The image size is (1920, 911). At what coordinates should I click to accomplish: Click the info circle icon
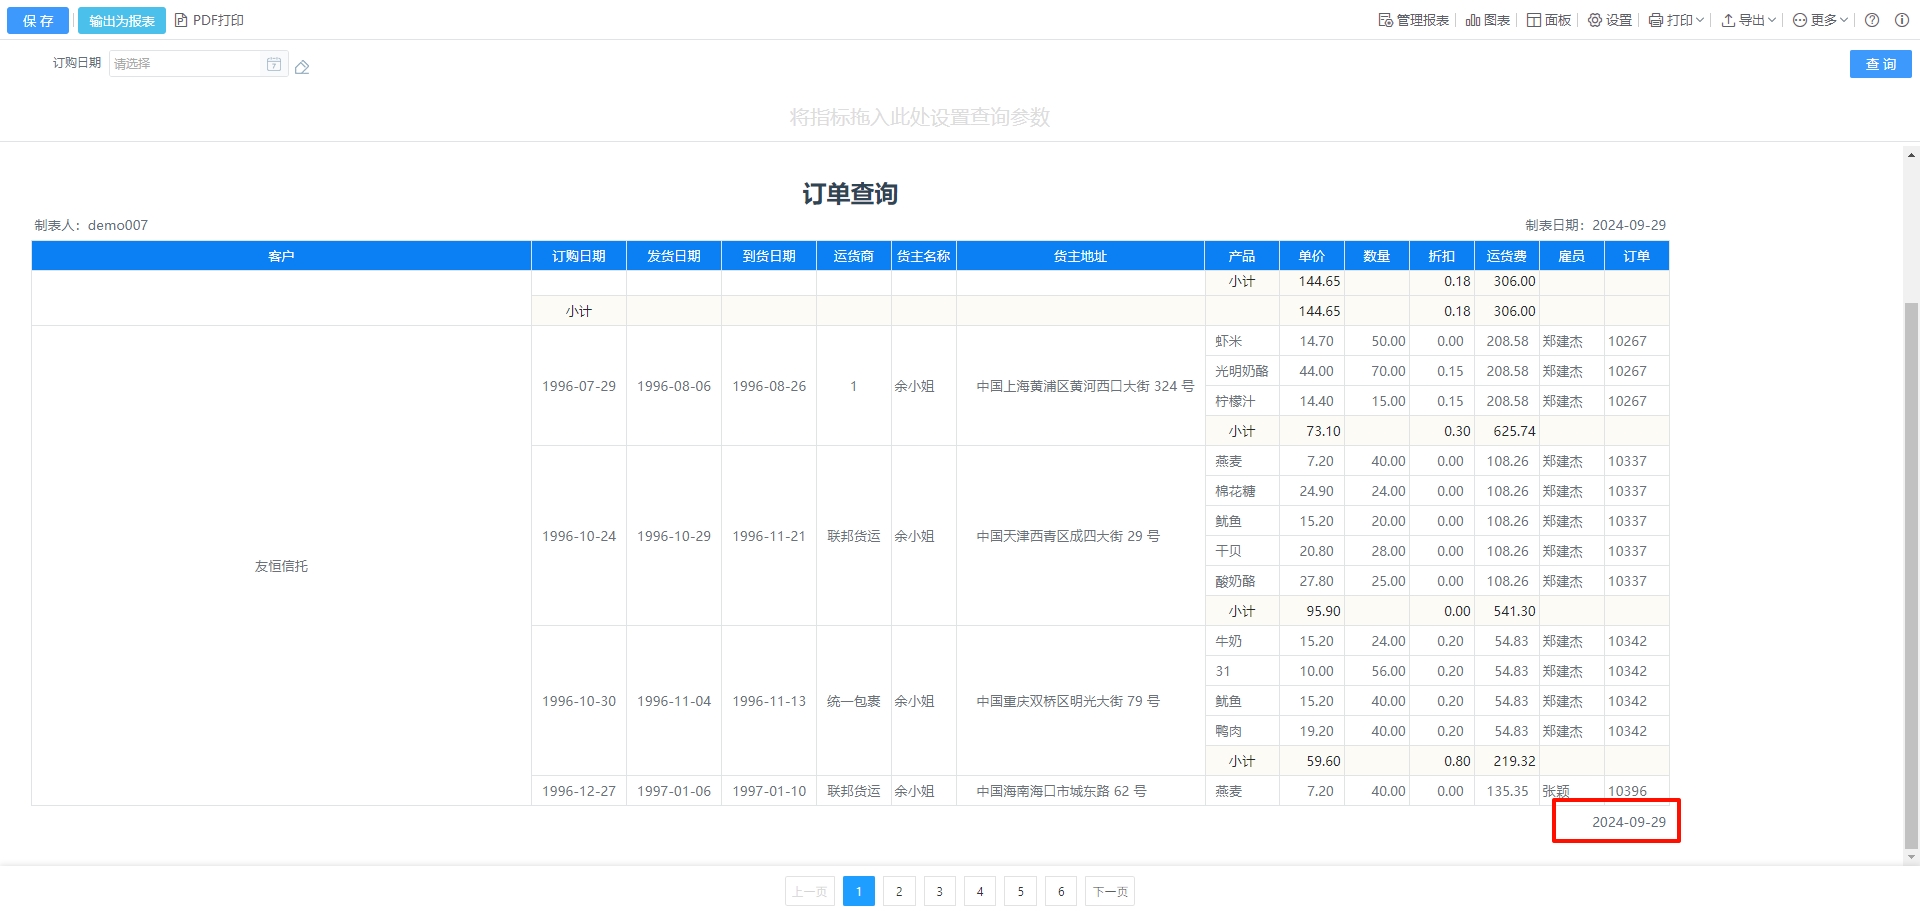pos(1901,20)
